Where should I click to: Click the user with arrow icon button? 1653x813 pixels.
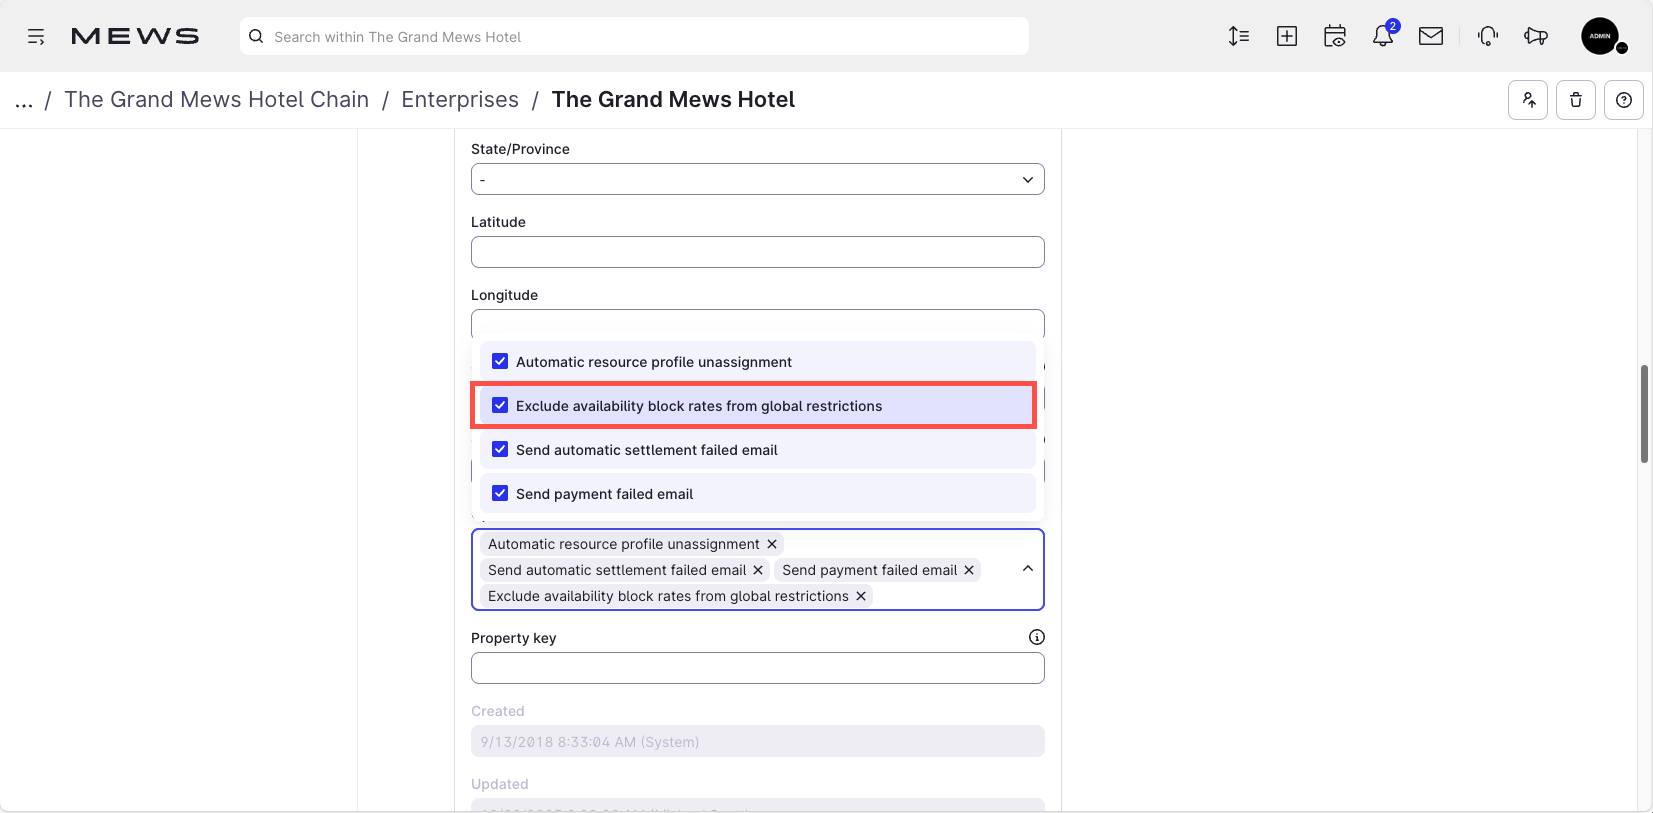[x=1528, y=100]
